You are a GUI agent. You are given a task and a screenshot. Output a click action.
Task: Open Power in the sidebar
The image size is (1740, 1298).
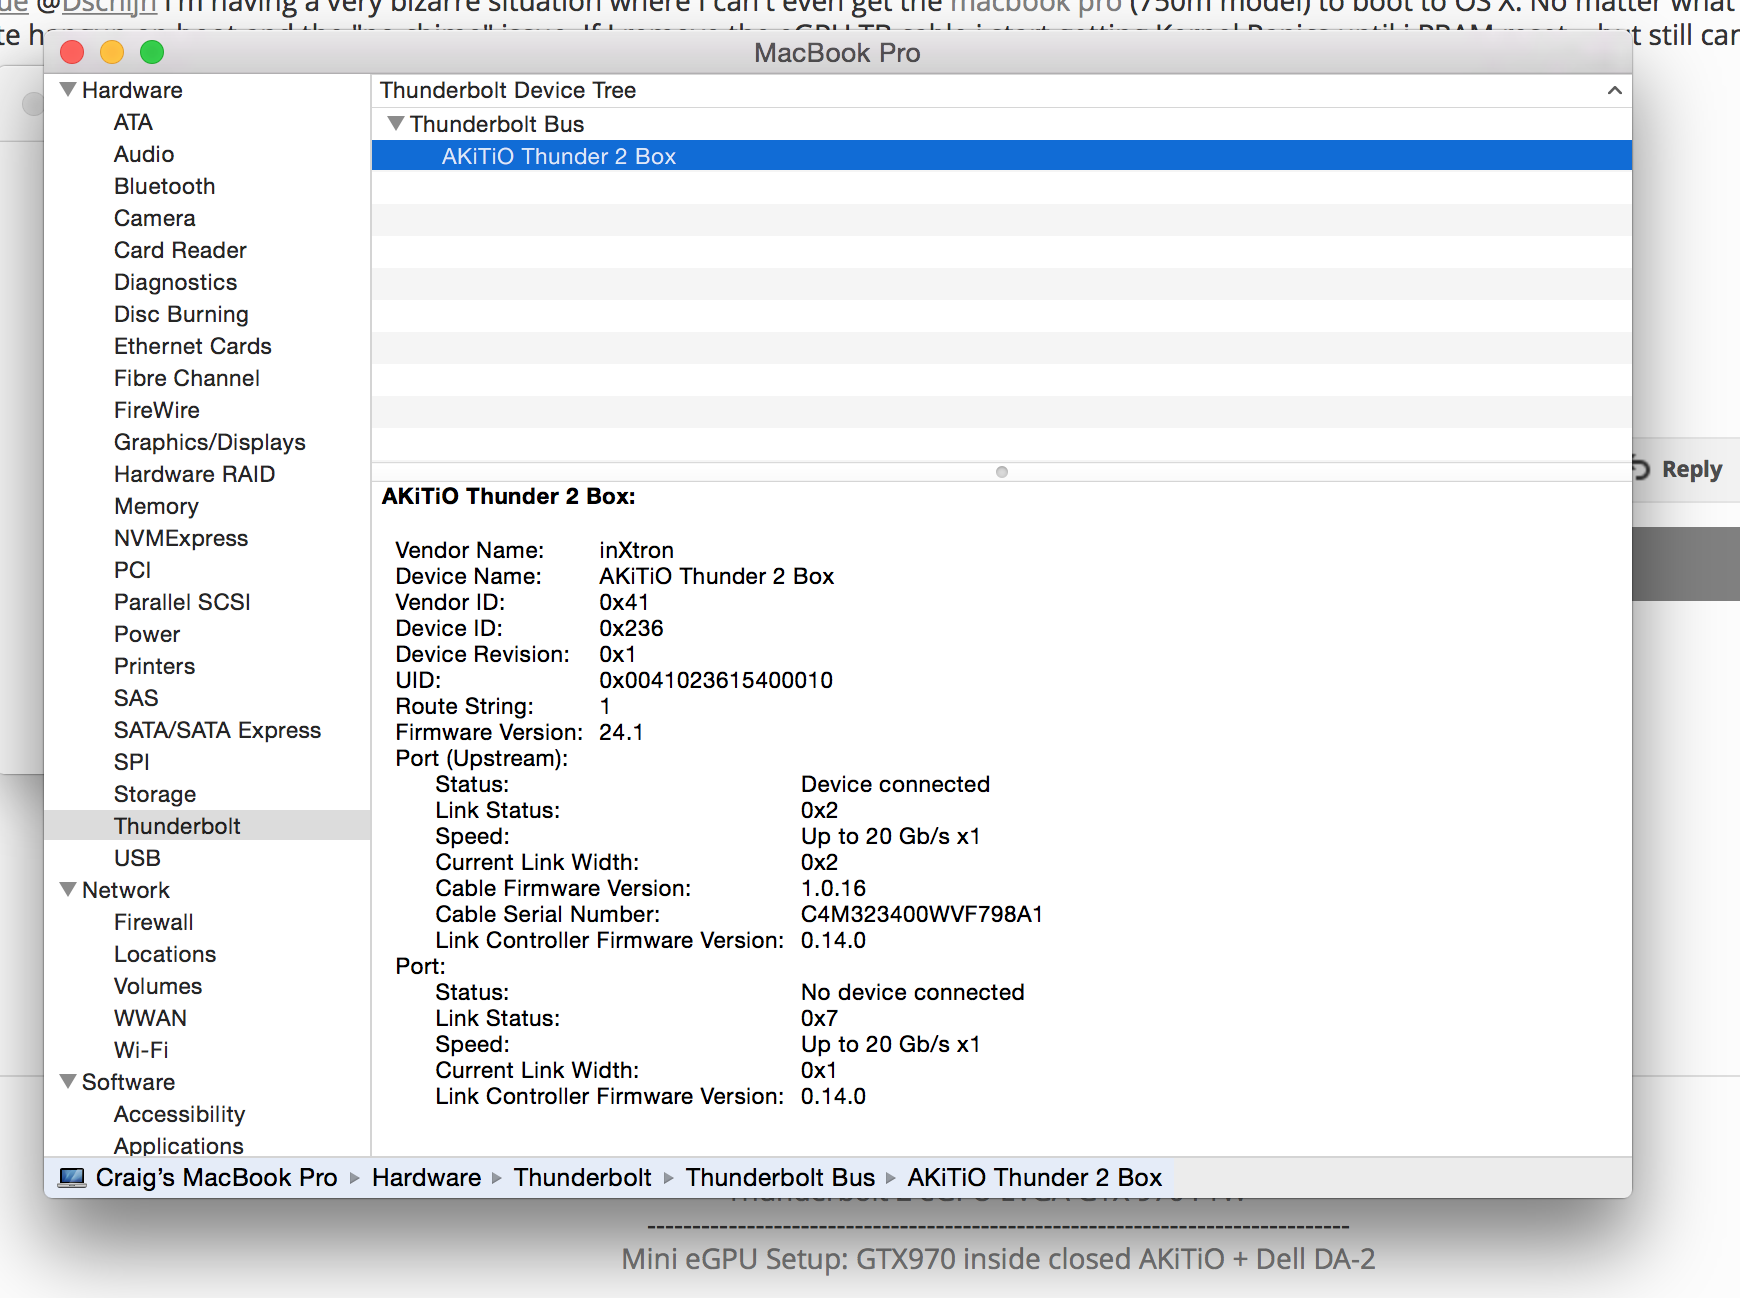click(x=147, y=634)
